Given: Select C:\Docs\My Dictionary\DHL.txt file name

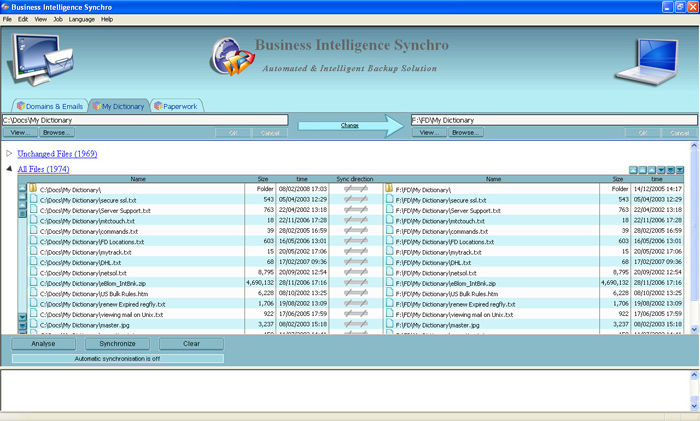Looking at the screenshot, I should click(x=80, y=263).
